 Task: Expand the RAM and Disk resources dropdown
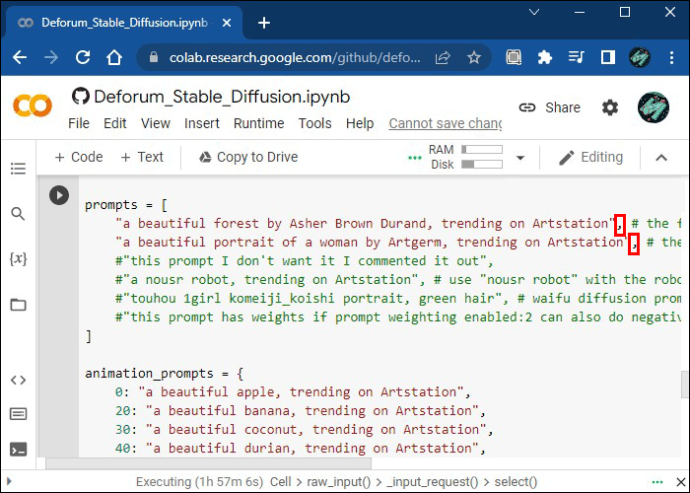[520, 158]
